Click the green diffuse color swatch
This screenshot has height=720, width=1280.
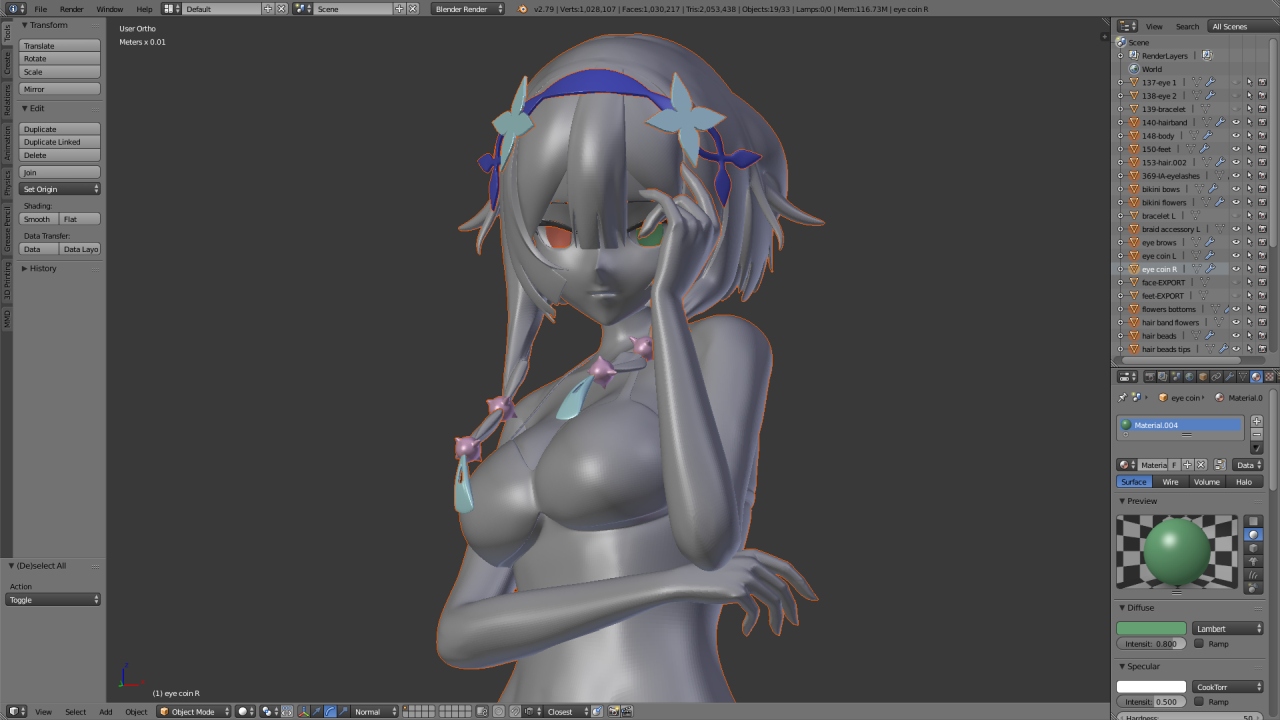1151,628
